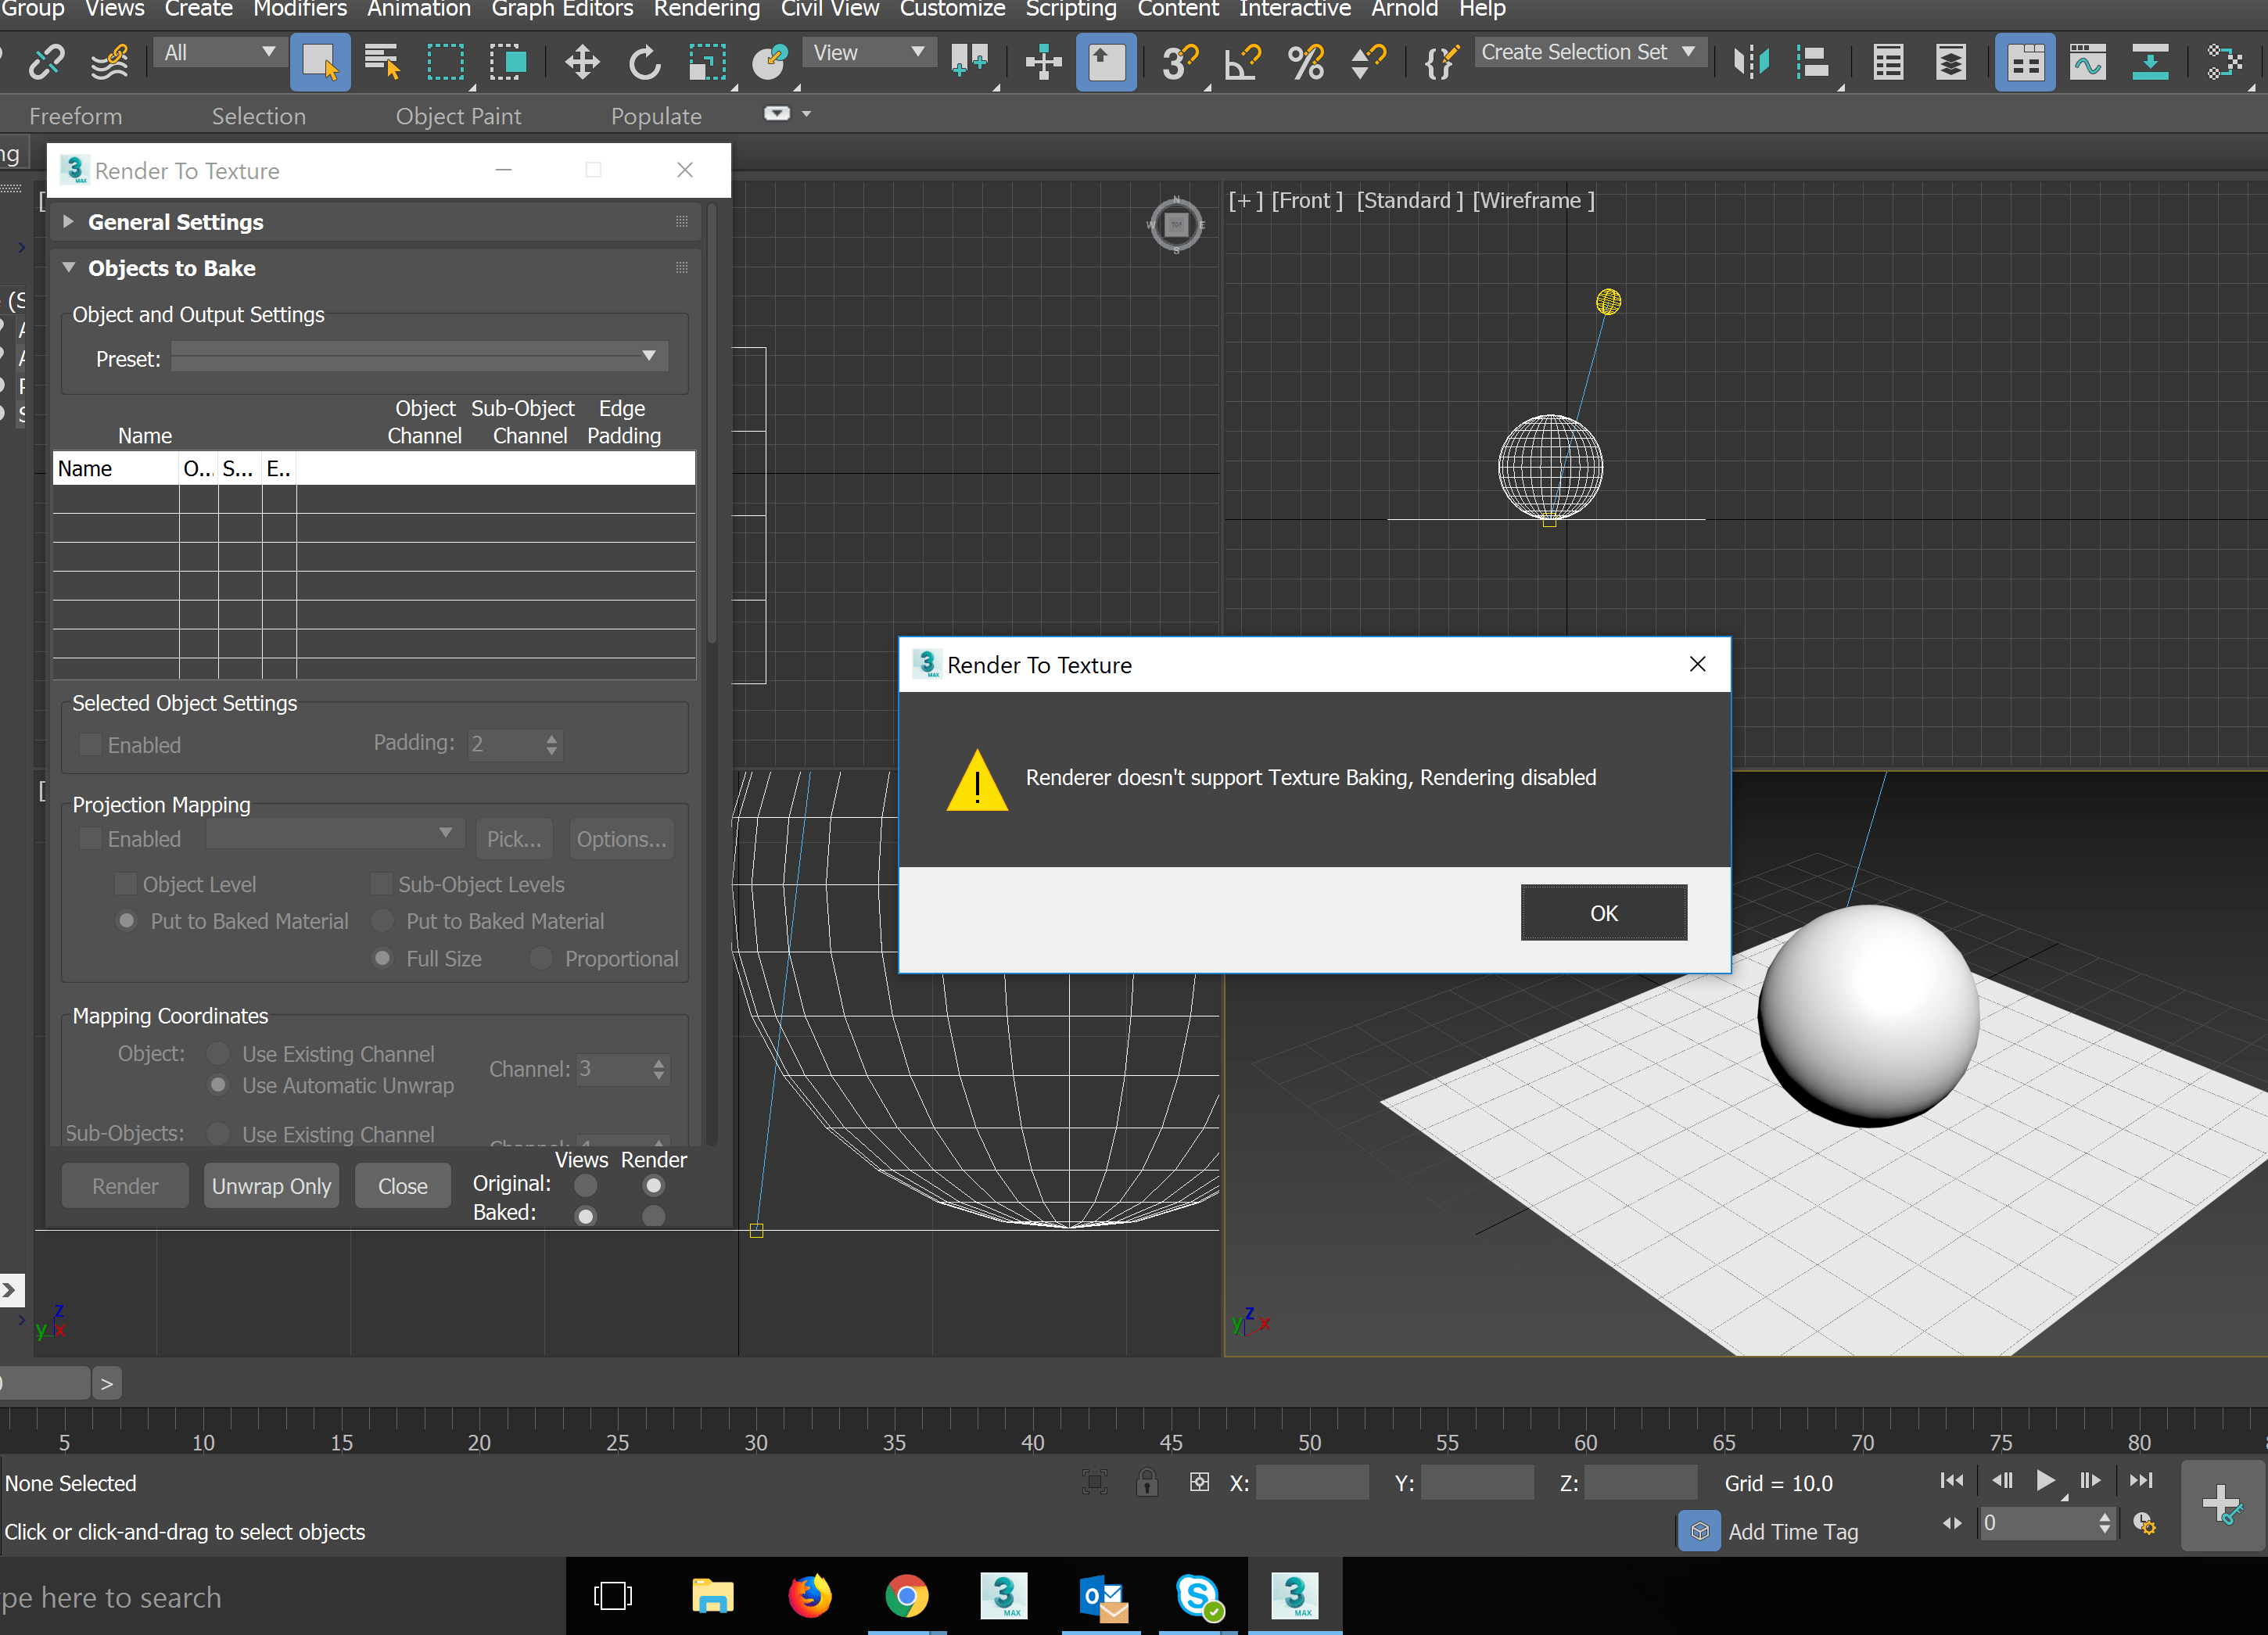Click the Mirror tool icon
Viewport: 2268px width, 1635px height.
pos(1750,63)
